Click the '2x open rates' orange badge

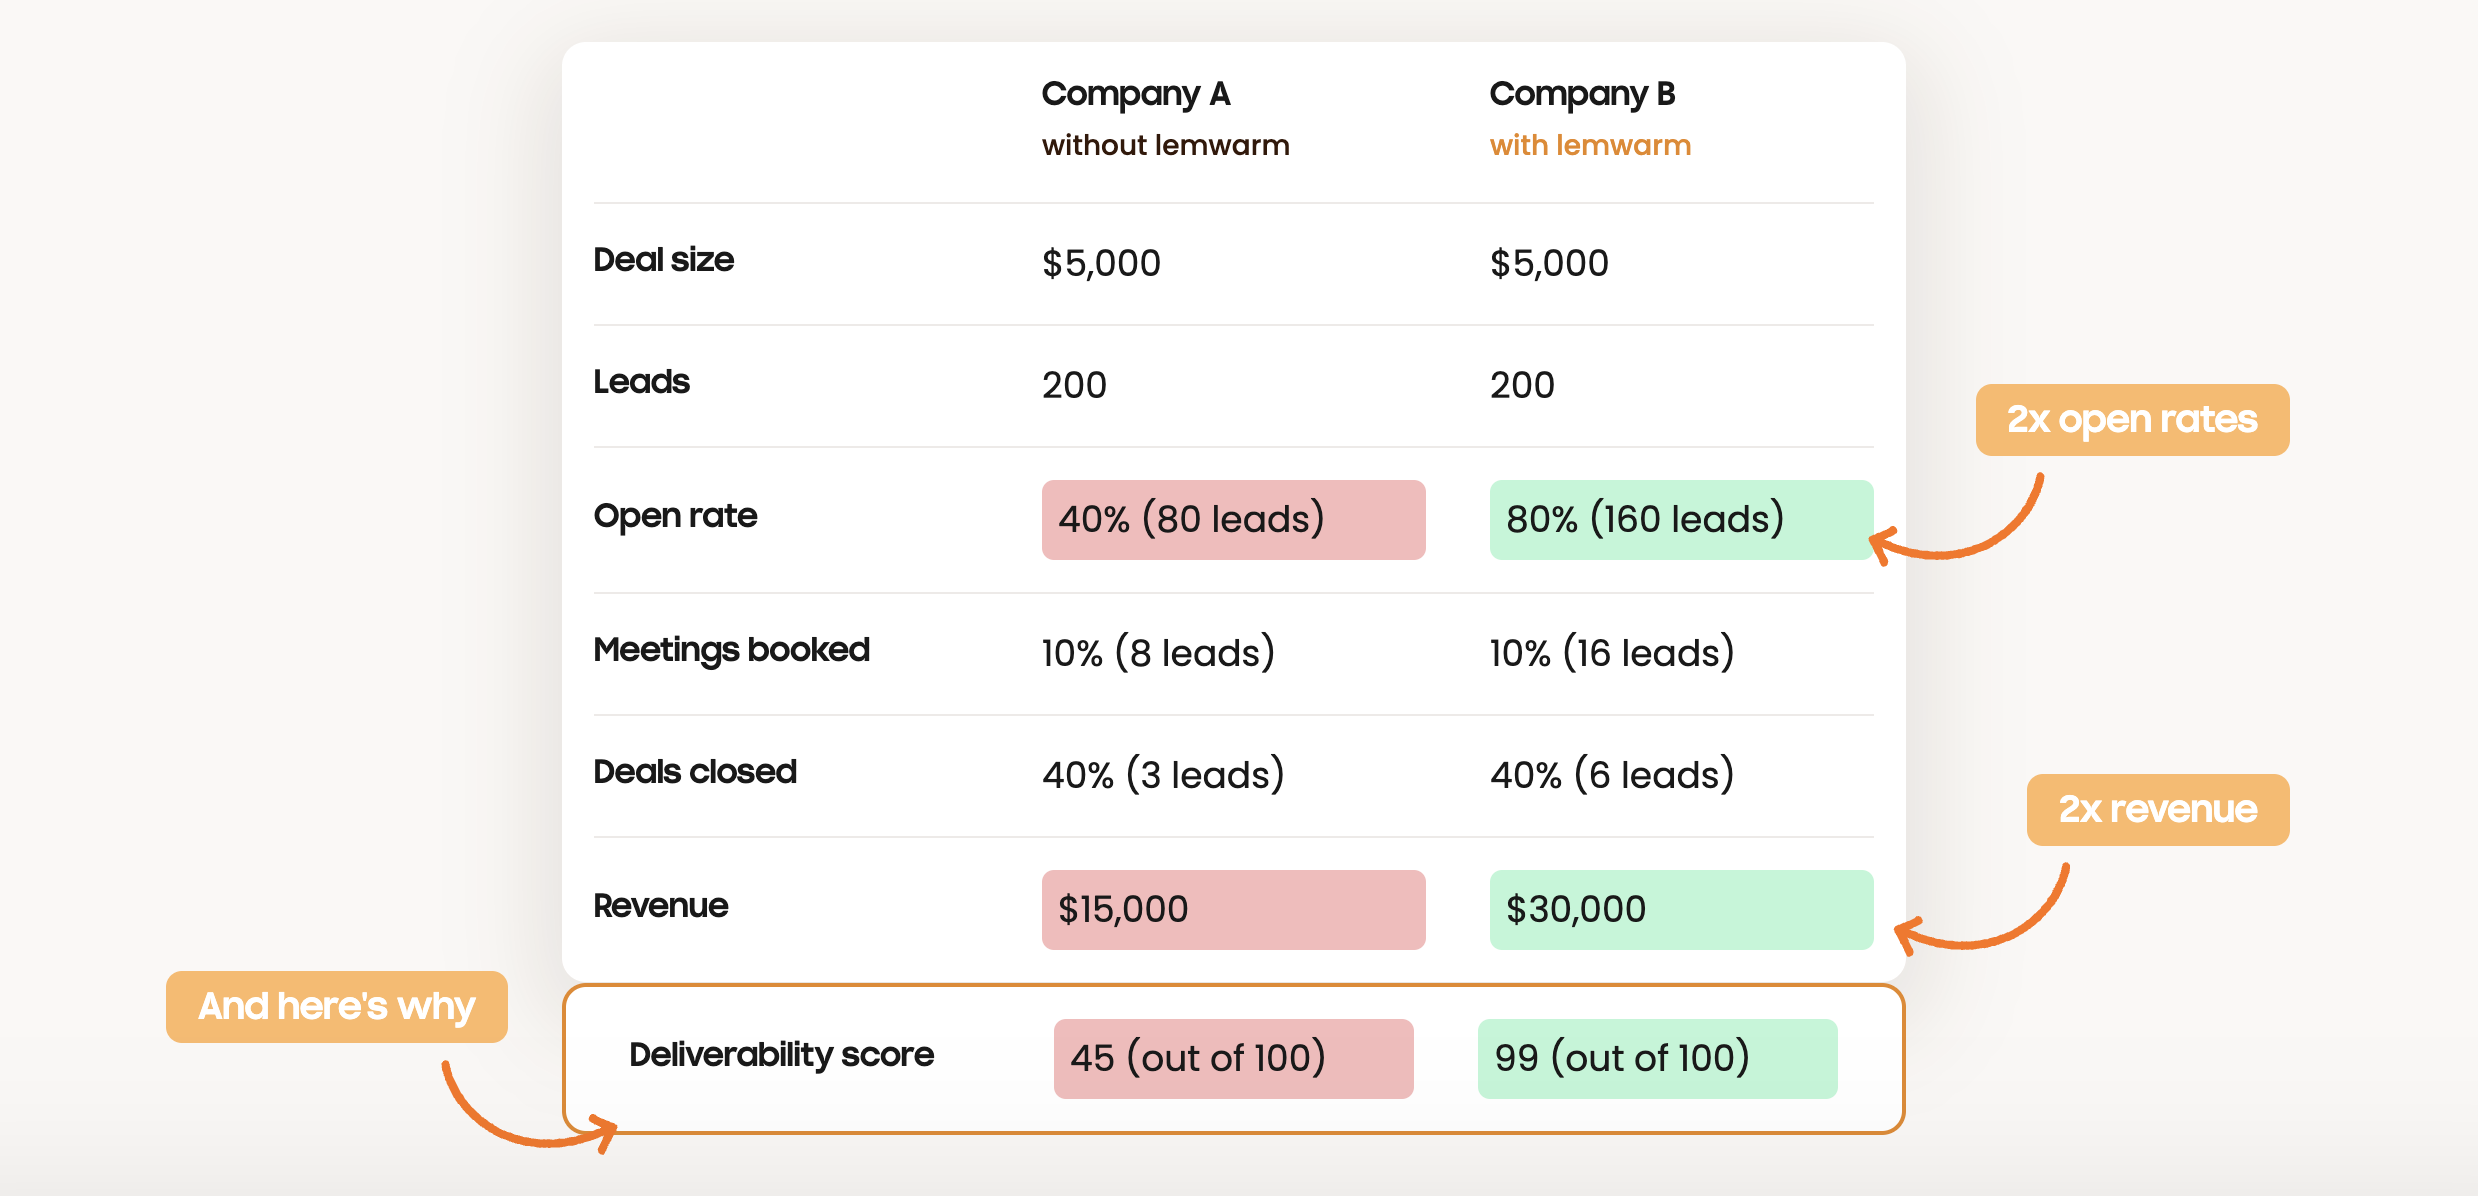(x=2131, y=420)
